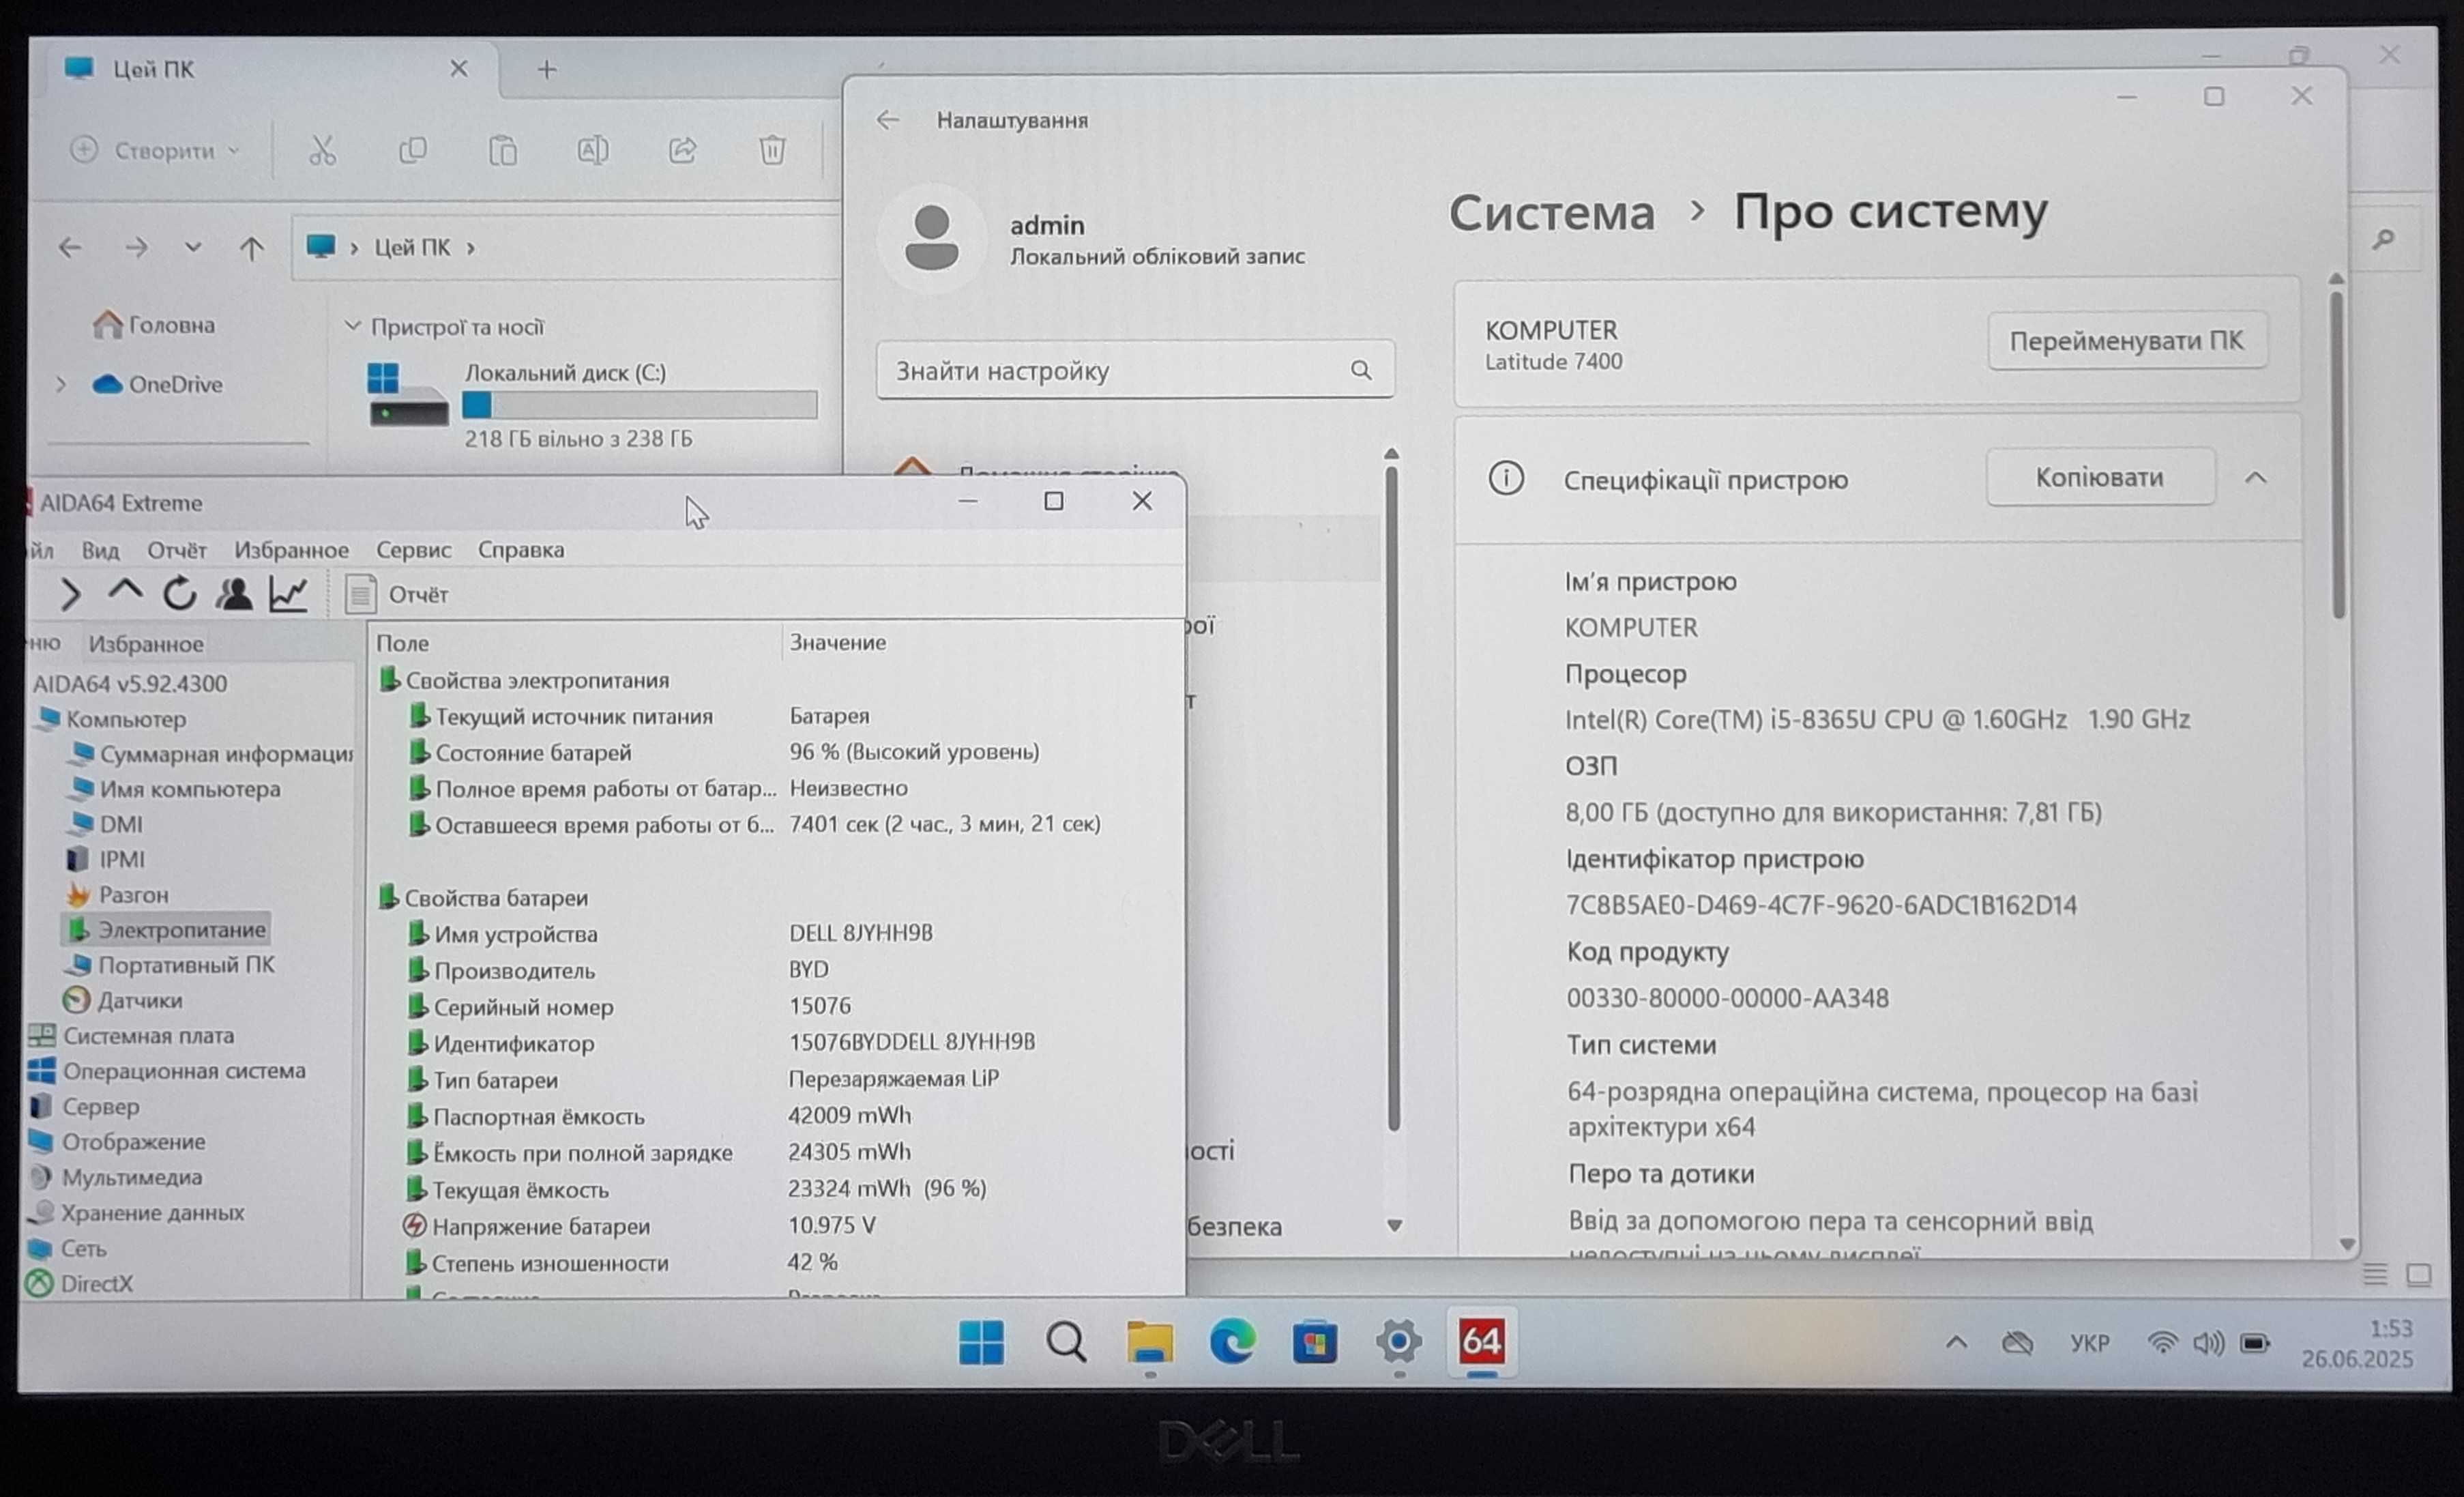Show hidden icons in system tray
This screenshot has width=2464, height=1497.
point(1956,1343)
